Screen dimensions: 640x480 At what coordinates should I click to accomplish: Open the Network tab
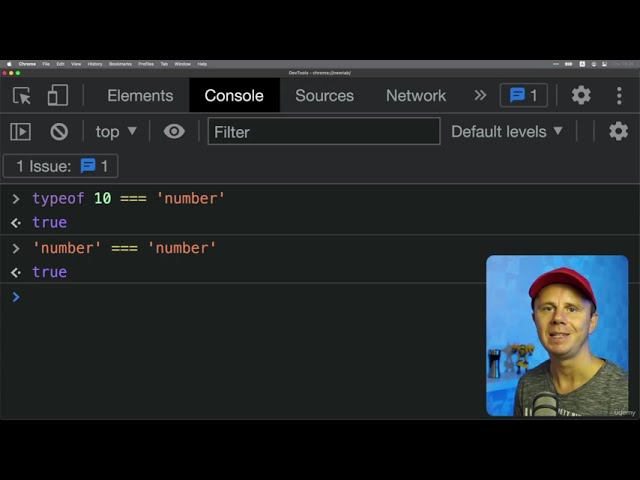(416, 96)
